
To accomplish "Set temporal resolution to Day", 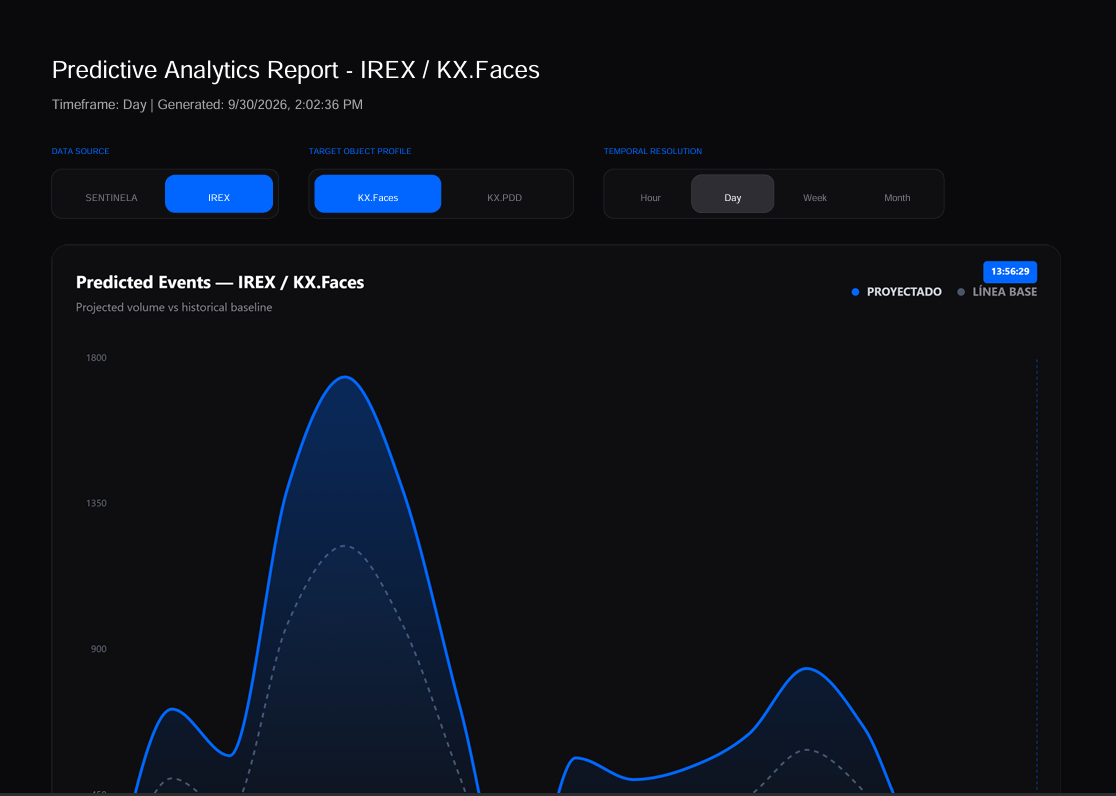I will tap(732, 194).
